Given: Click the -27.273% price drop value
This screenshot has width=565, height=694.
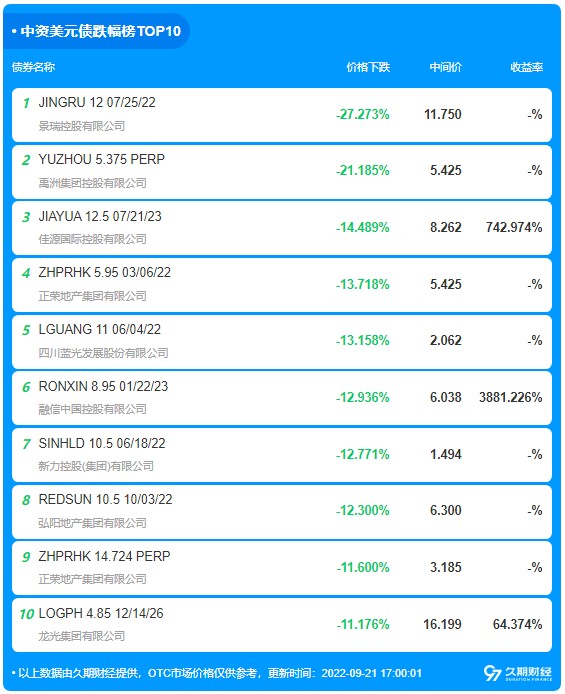Looking at the screenshot, I should point(363,114).
